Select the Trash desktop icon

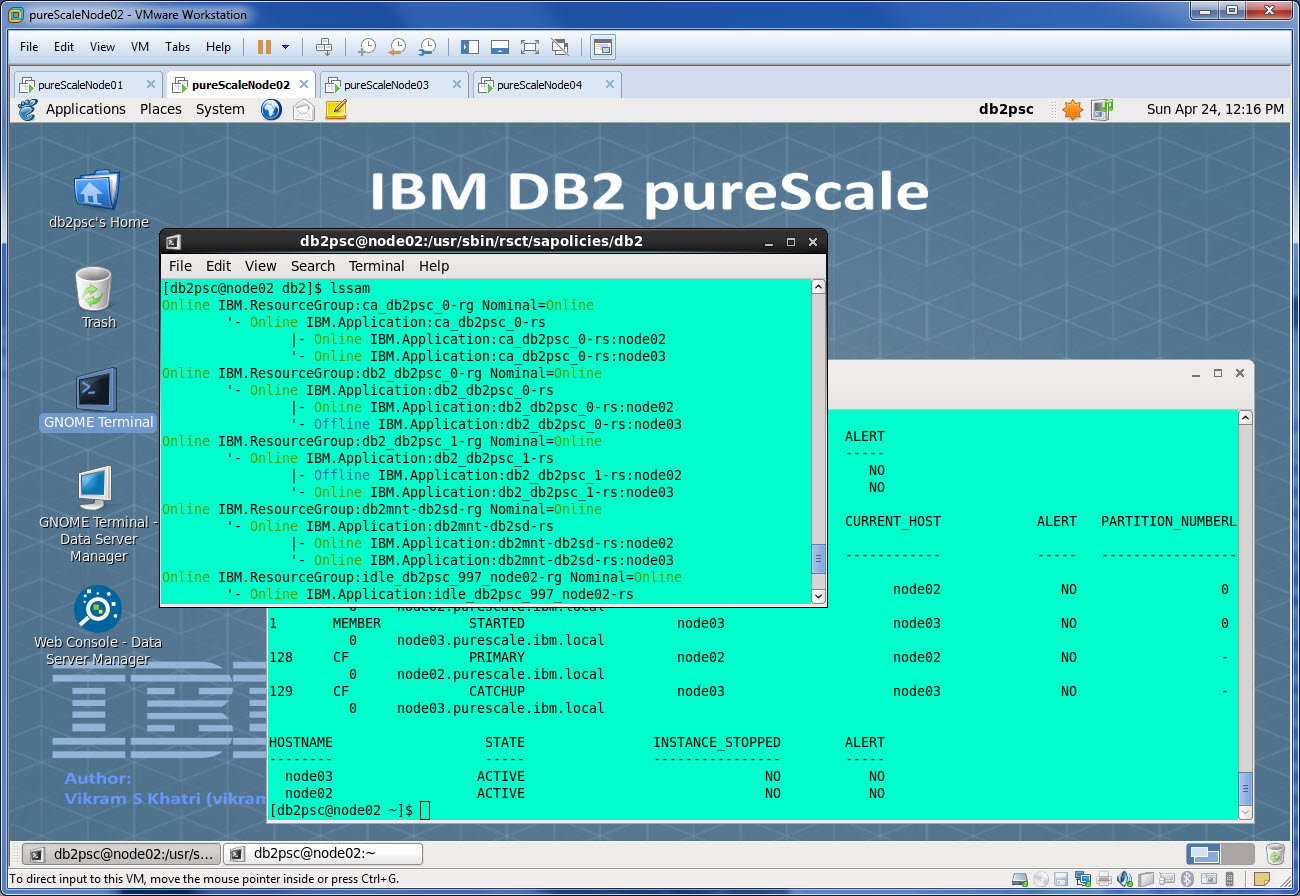pos(98,298)
